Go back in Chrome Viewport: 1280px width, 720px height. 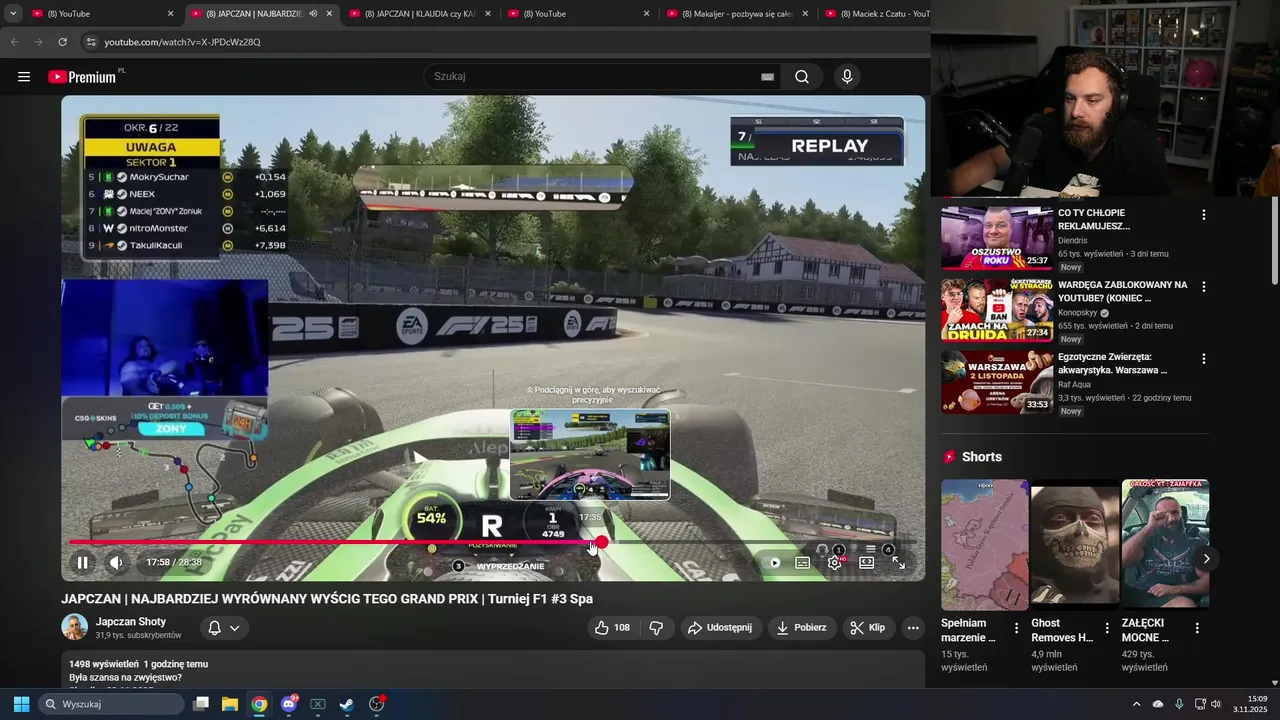pos(14,42)
